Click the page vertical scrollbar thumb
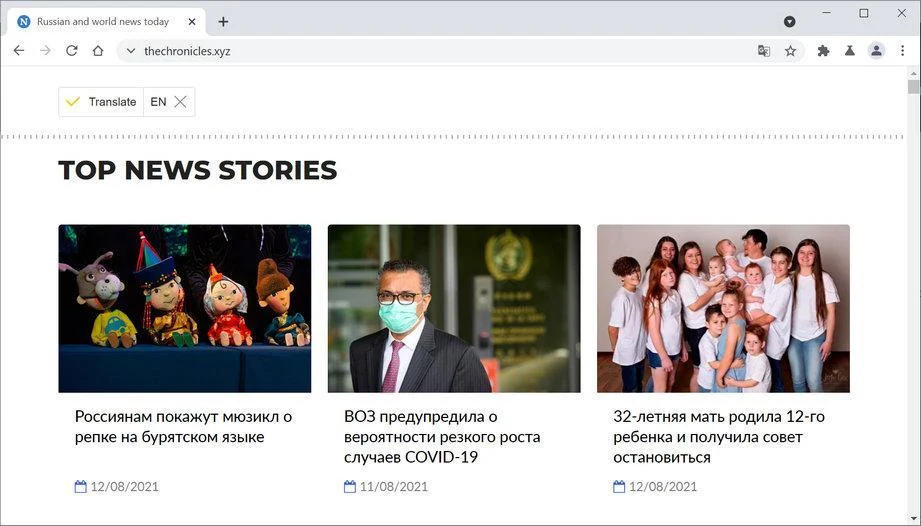This screenshot has width=921, height=526. pyautogui.click(x=914, y=87)
